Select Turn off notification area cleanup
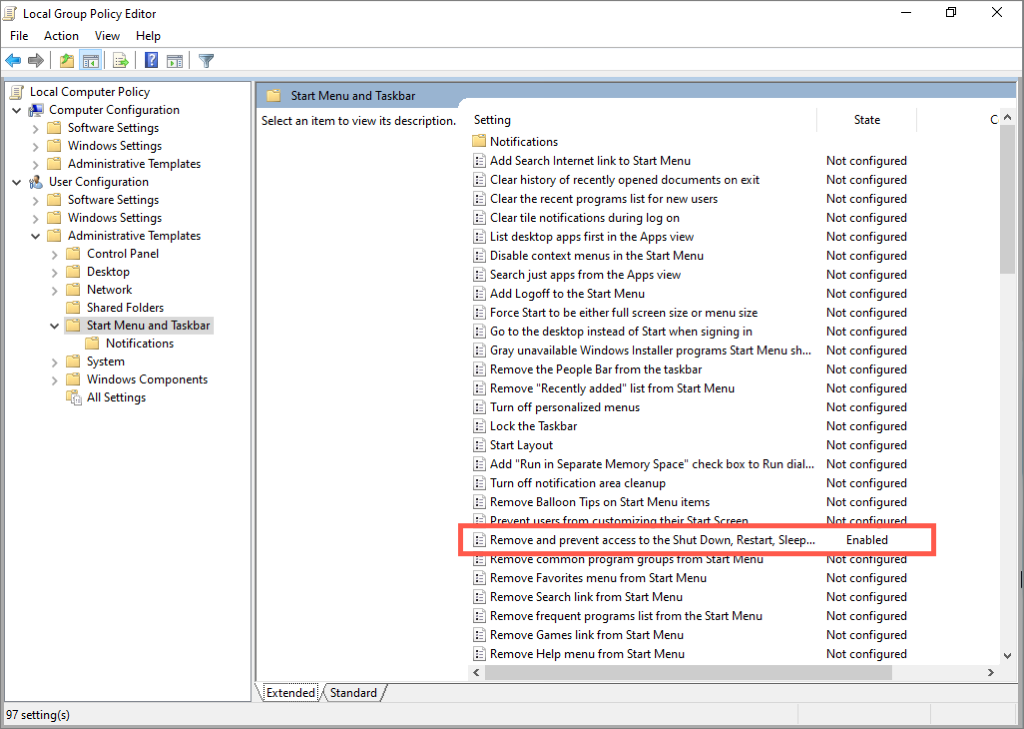The height and width of the screenshot is (729, 1024). tap(577, 483)
